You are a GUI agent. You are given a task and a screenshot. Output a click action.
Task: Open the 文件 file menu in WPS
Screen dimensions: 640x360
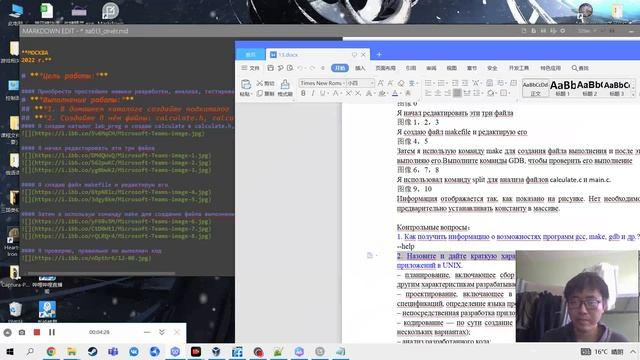[x=251, y=68]
